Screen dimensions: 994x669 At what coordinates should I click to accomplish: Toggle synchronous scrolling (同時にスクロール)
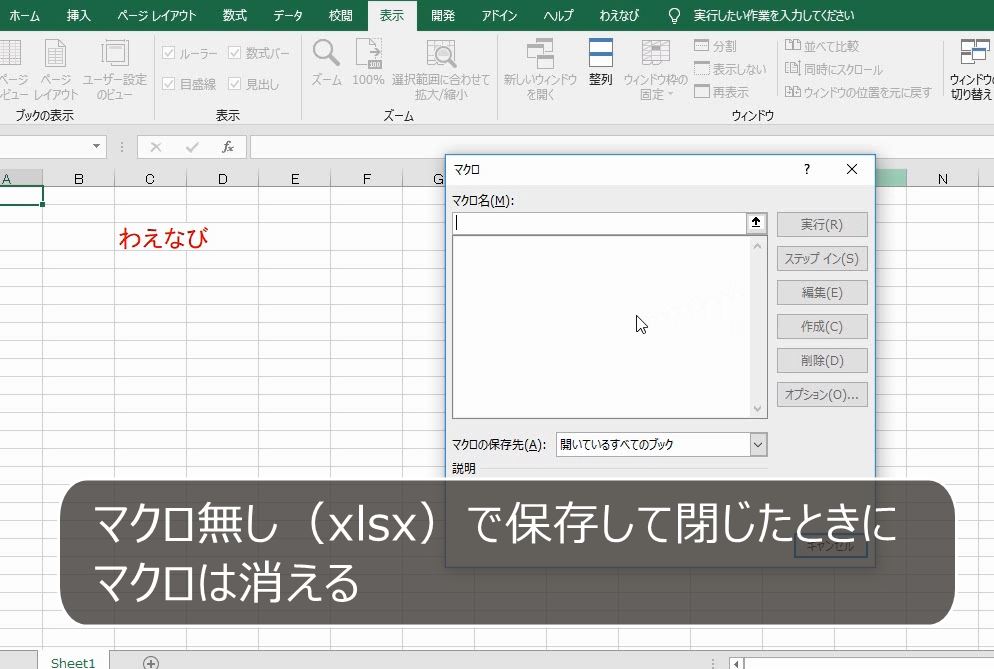834,68
